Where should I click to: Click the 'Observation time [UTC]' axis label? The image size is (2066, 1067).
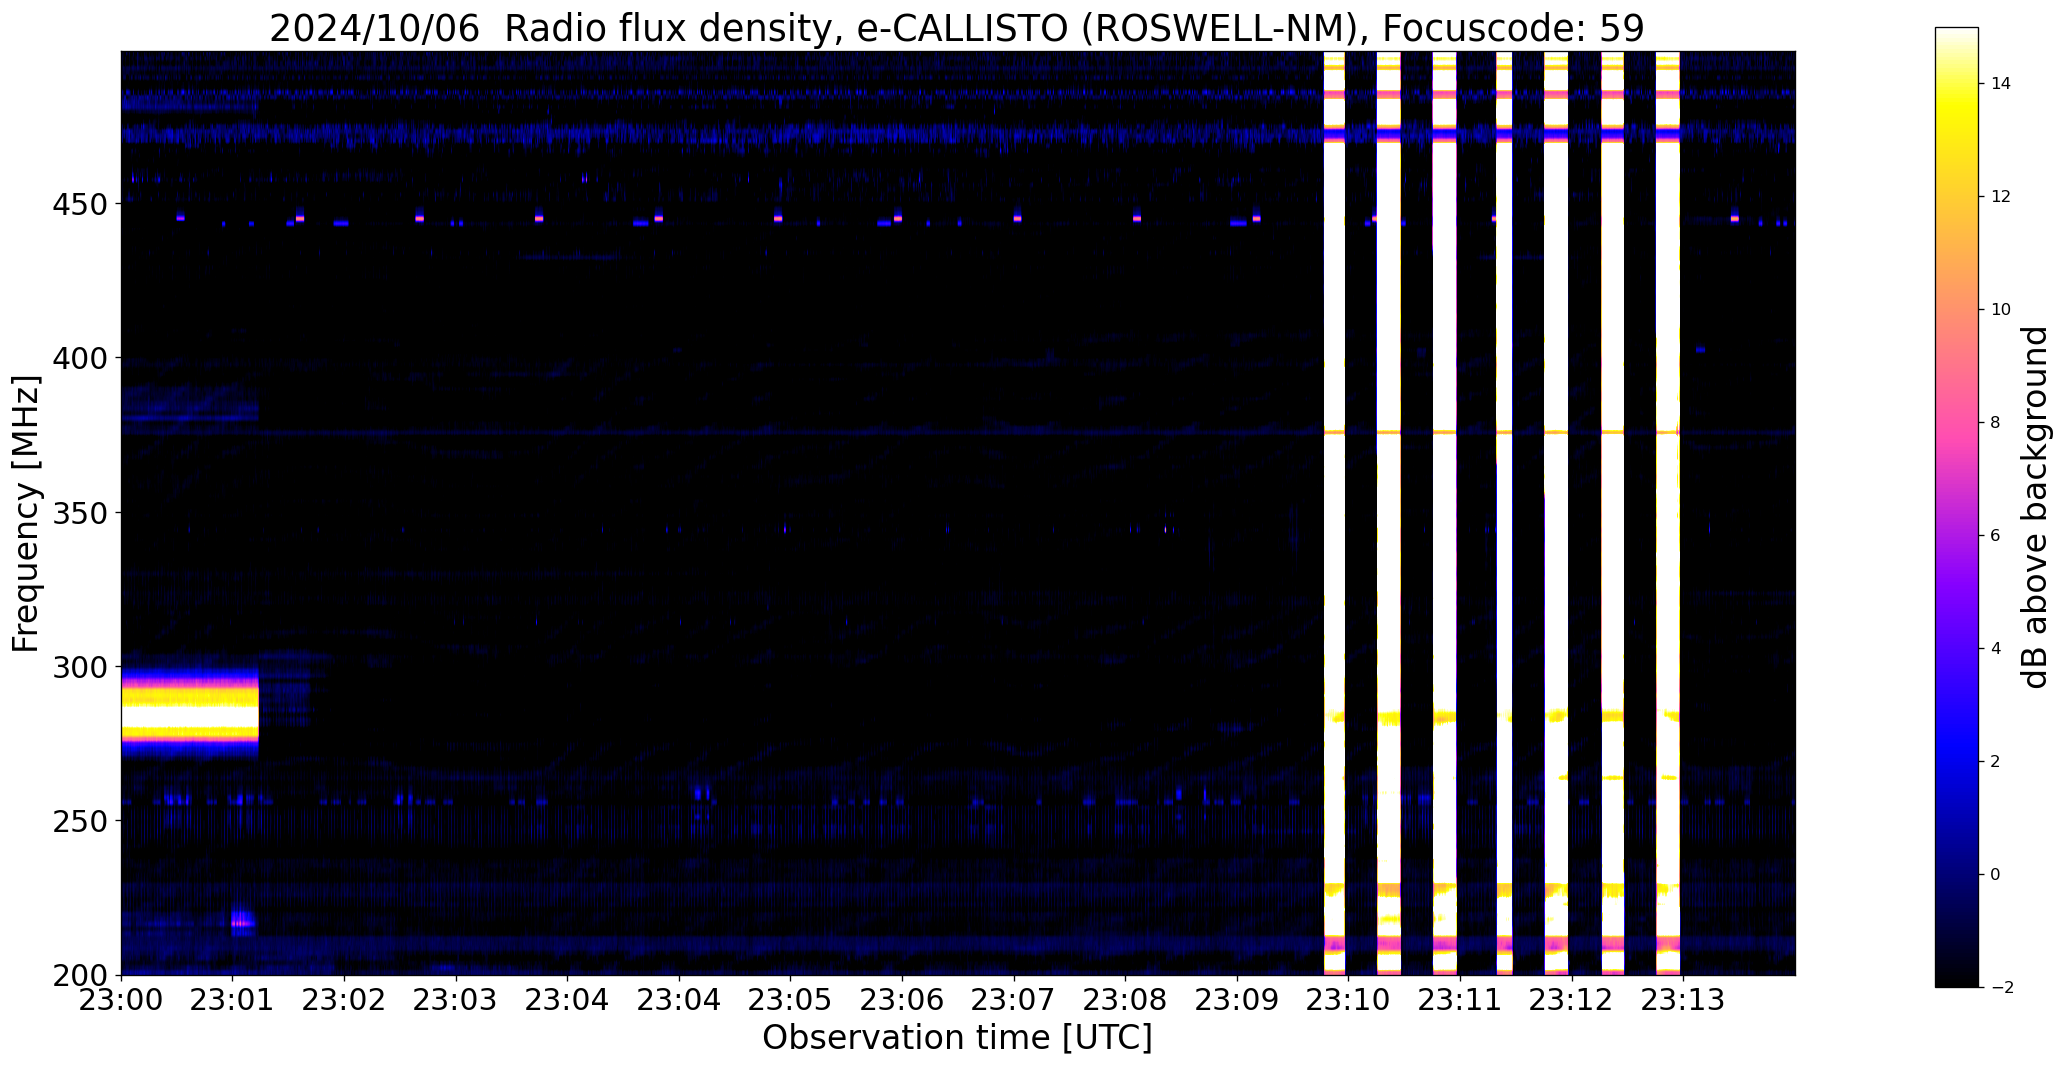point(957,1038)
